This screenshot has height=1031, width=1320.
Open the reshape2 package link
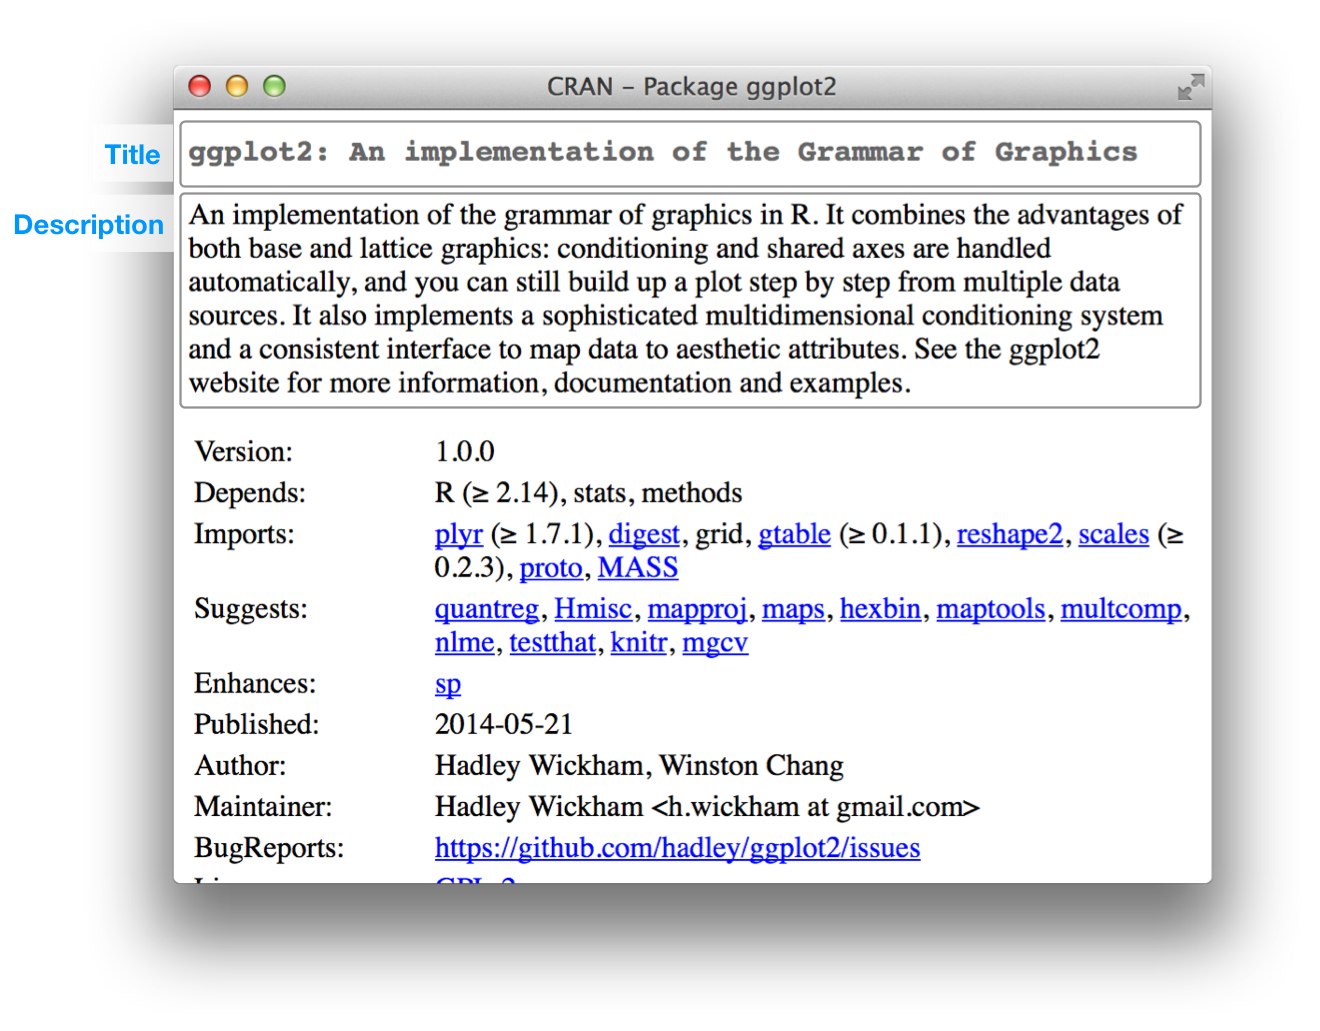(1010, 535)
